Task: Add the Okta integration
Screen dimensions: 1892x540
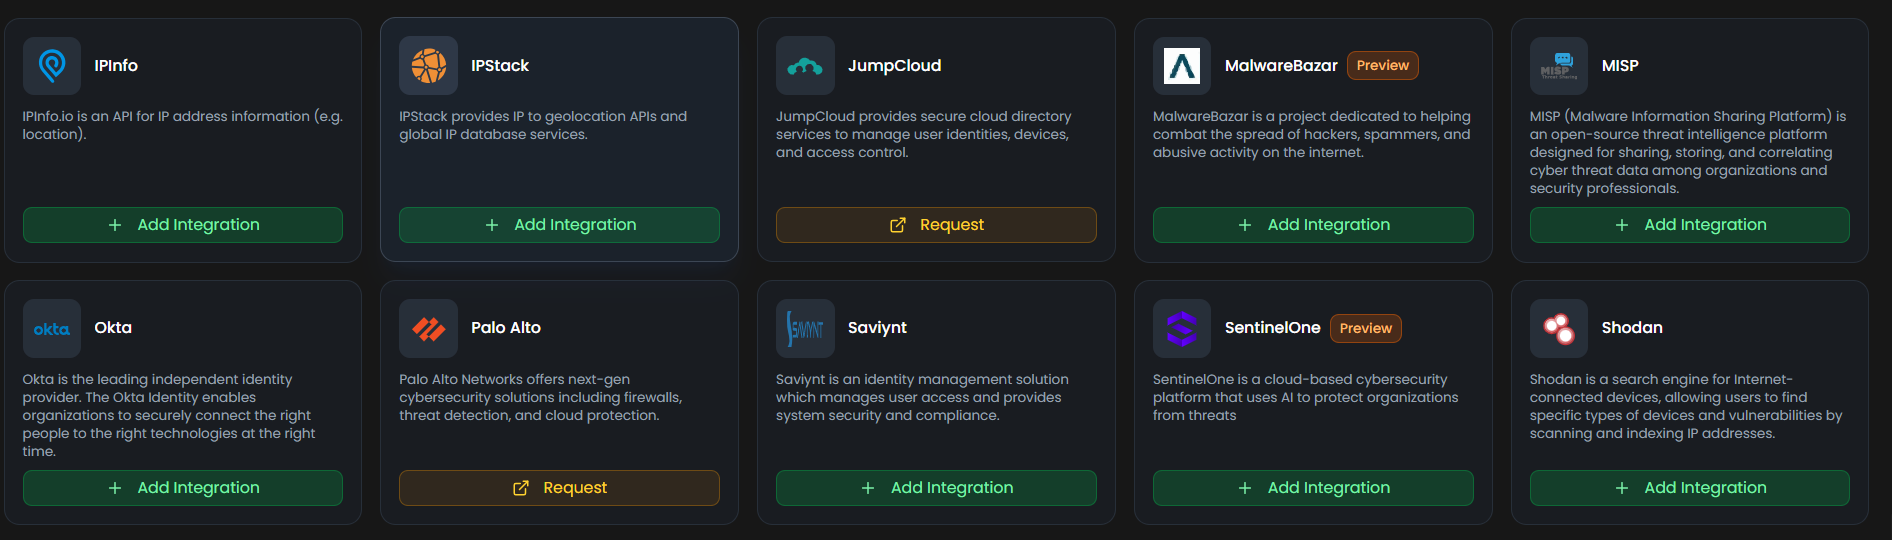Action: (x=183, y=488)
